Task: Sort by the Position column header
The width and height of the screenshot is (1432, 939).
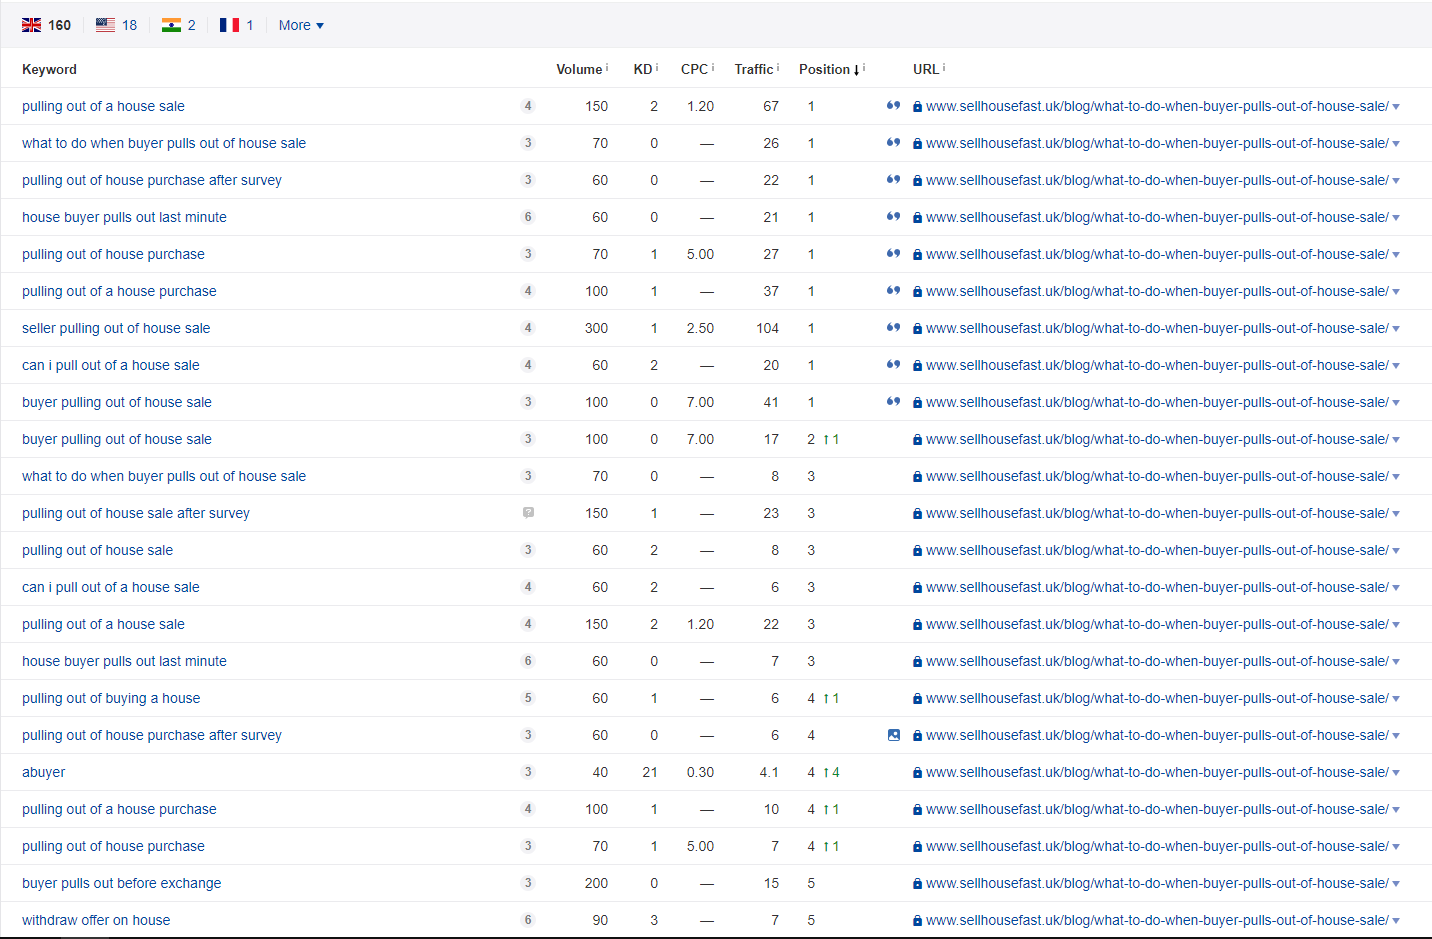Action: click(x=825, y=69)
